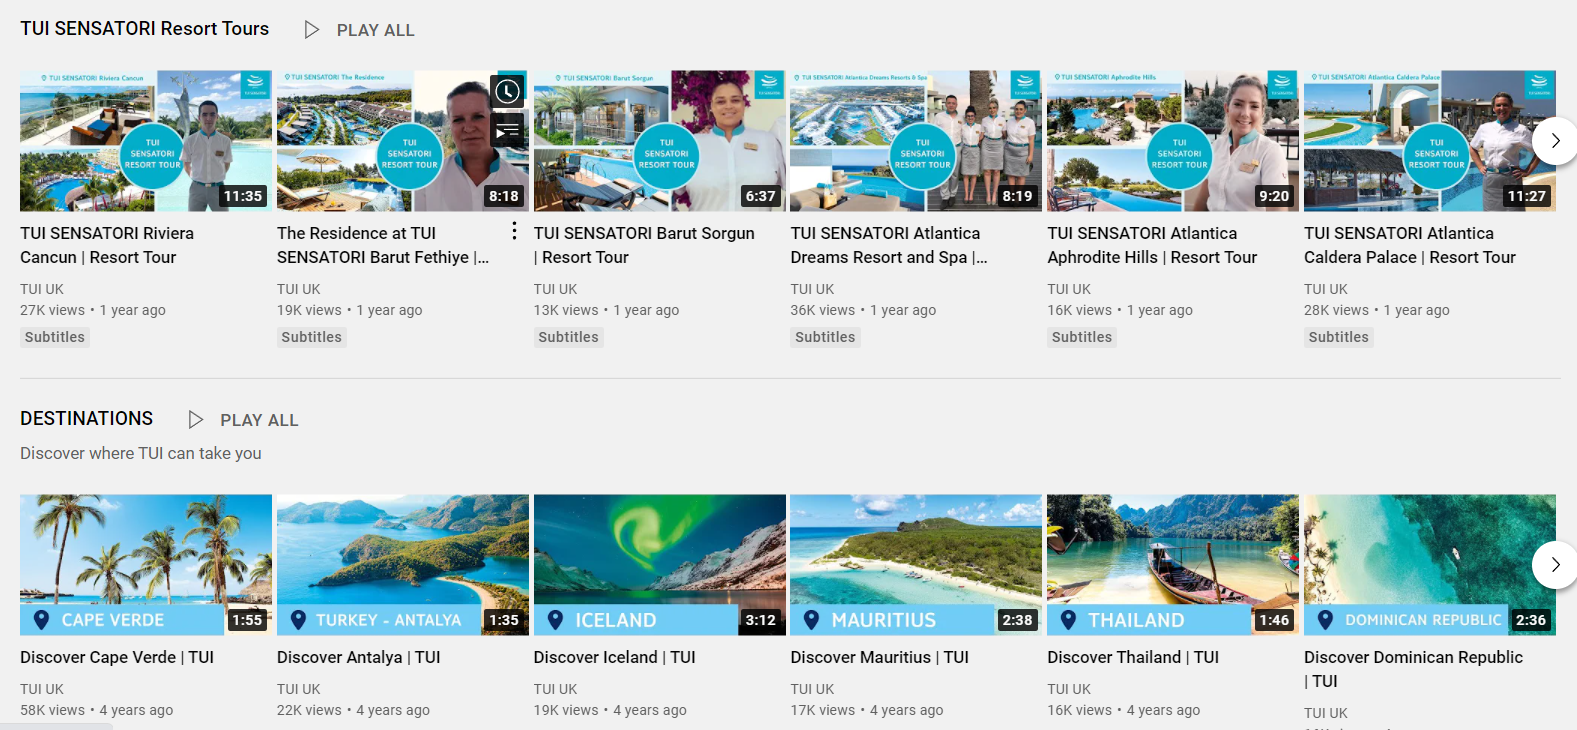Open Iceland northern lights thumbnail
The height and width of the screenshot is (730, 1577).
(660, 565)
